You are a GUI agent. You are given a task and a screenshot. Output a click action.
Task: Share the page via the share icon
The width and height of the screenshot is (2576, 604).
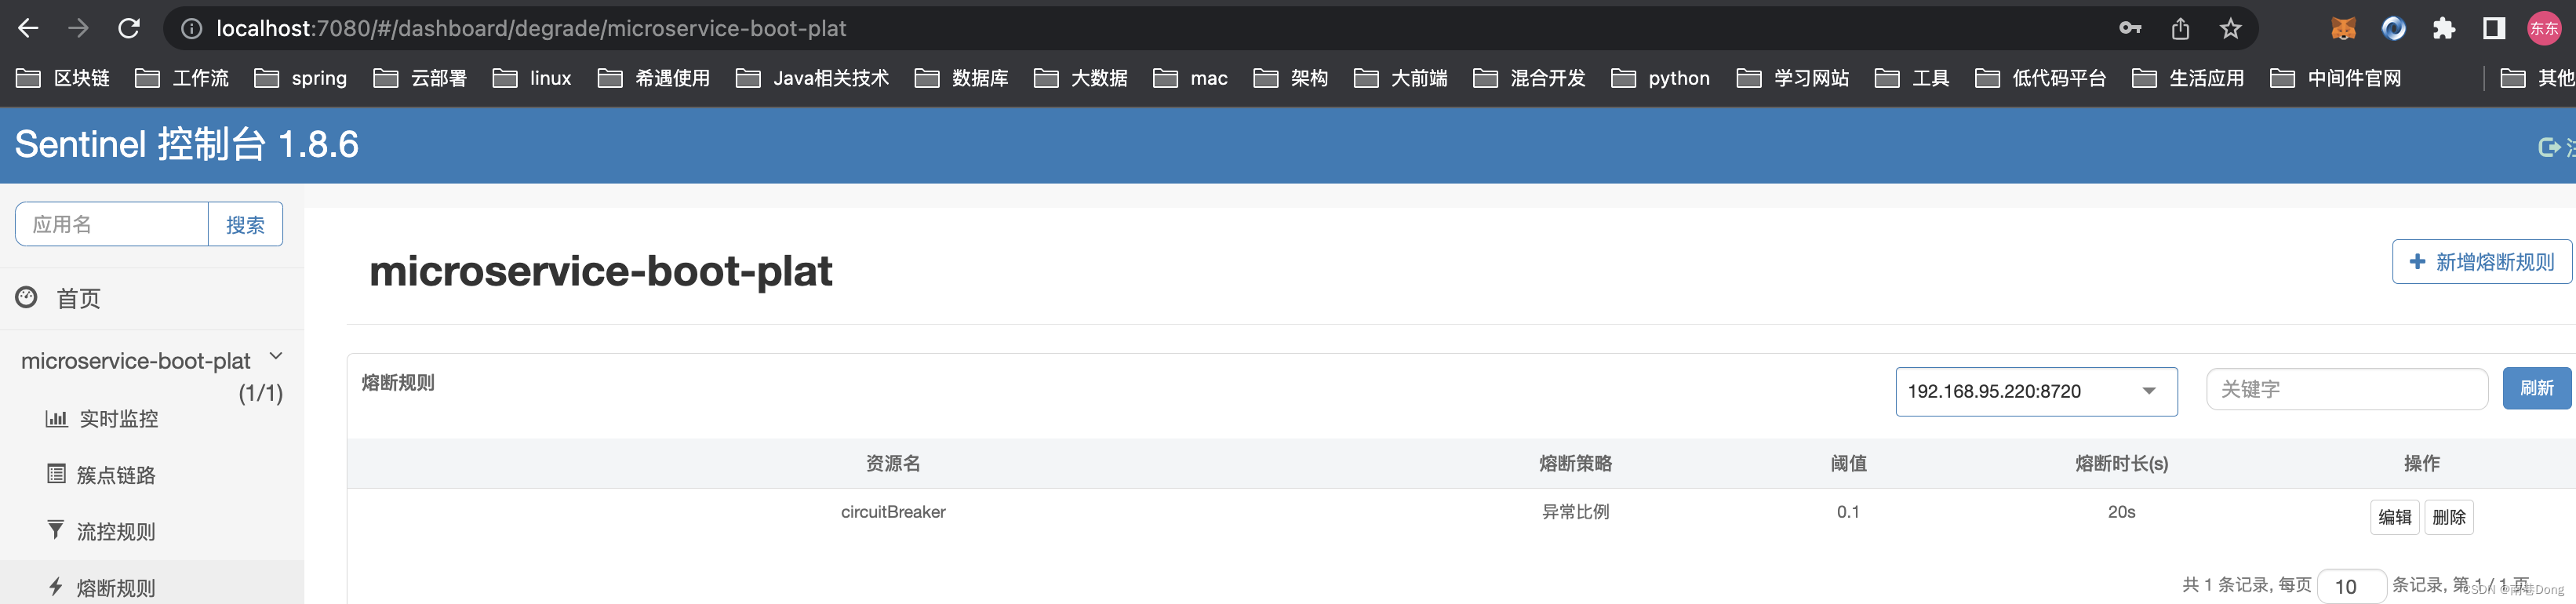tap(2181, 28)
